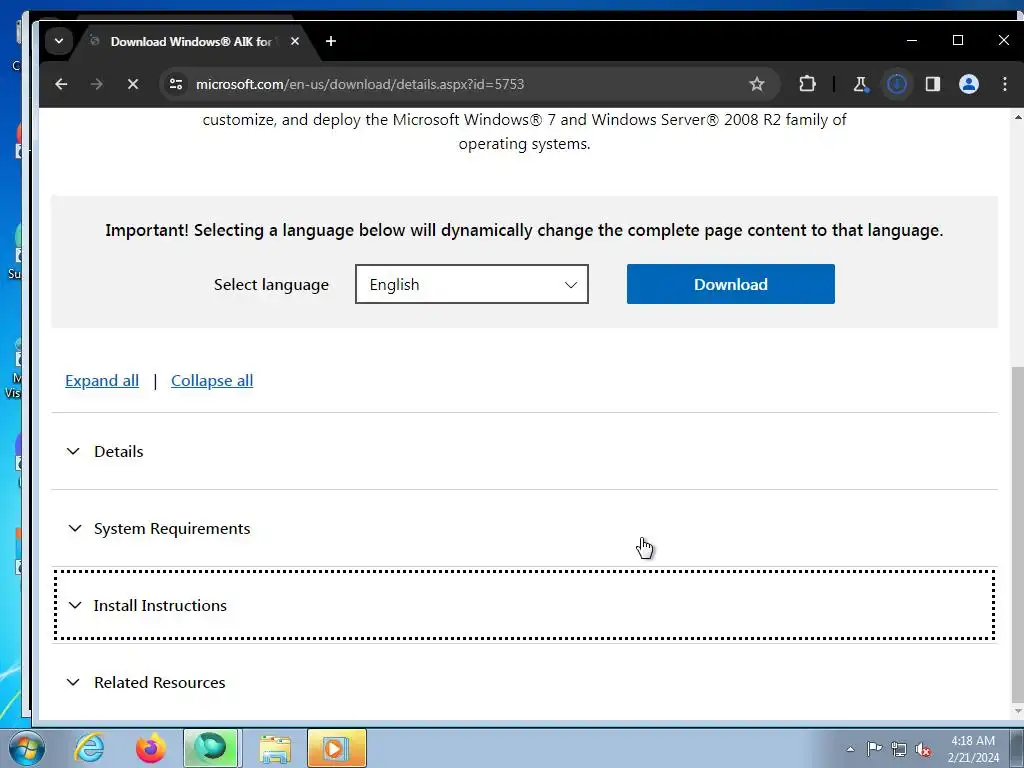Click the blue circular update icon
Screen dimensions: 1024x768
[897, 84]
